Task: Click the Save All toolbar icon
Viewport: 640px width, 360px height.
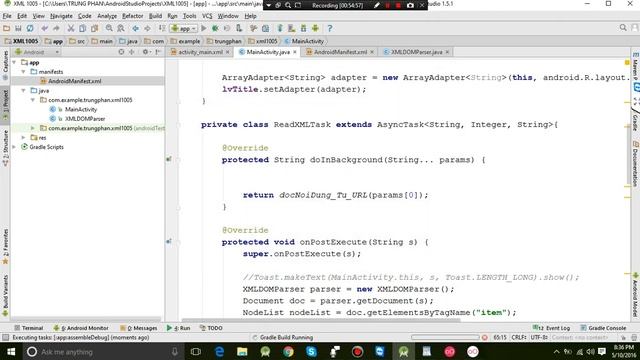Action: (18, 28)
